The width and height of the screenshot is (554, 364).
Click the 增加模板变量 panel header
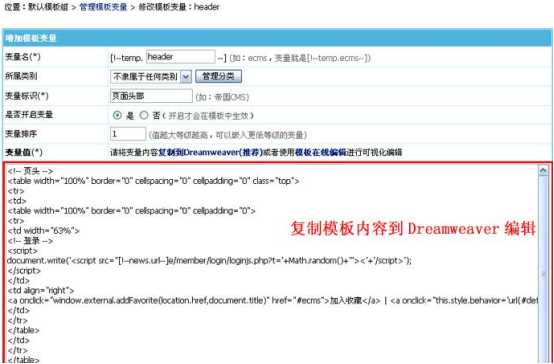[277, 38]
